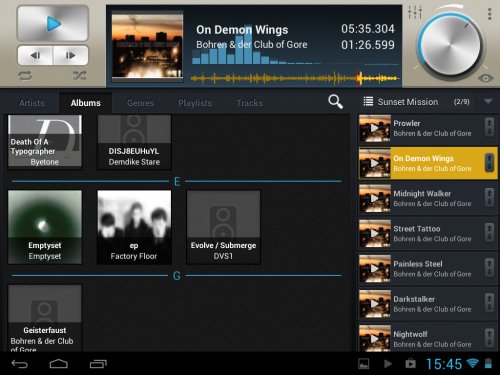
Task: Tap the Android back button
Action: pos(20,364)
